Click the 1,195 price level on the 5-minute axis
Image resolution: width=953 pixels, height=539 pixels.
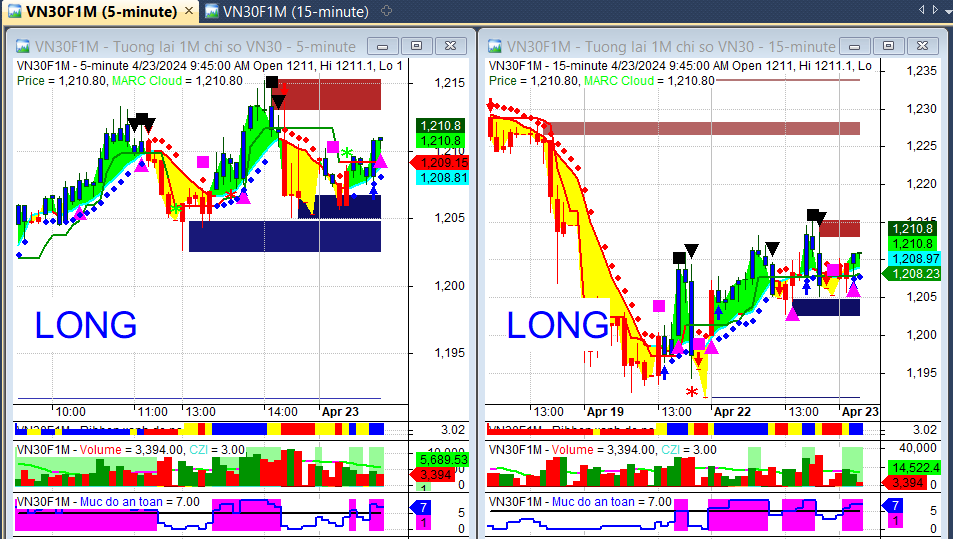(450, 353)
